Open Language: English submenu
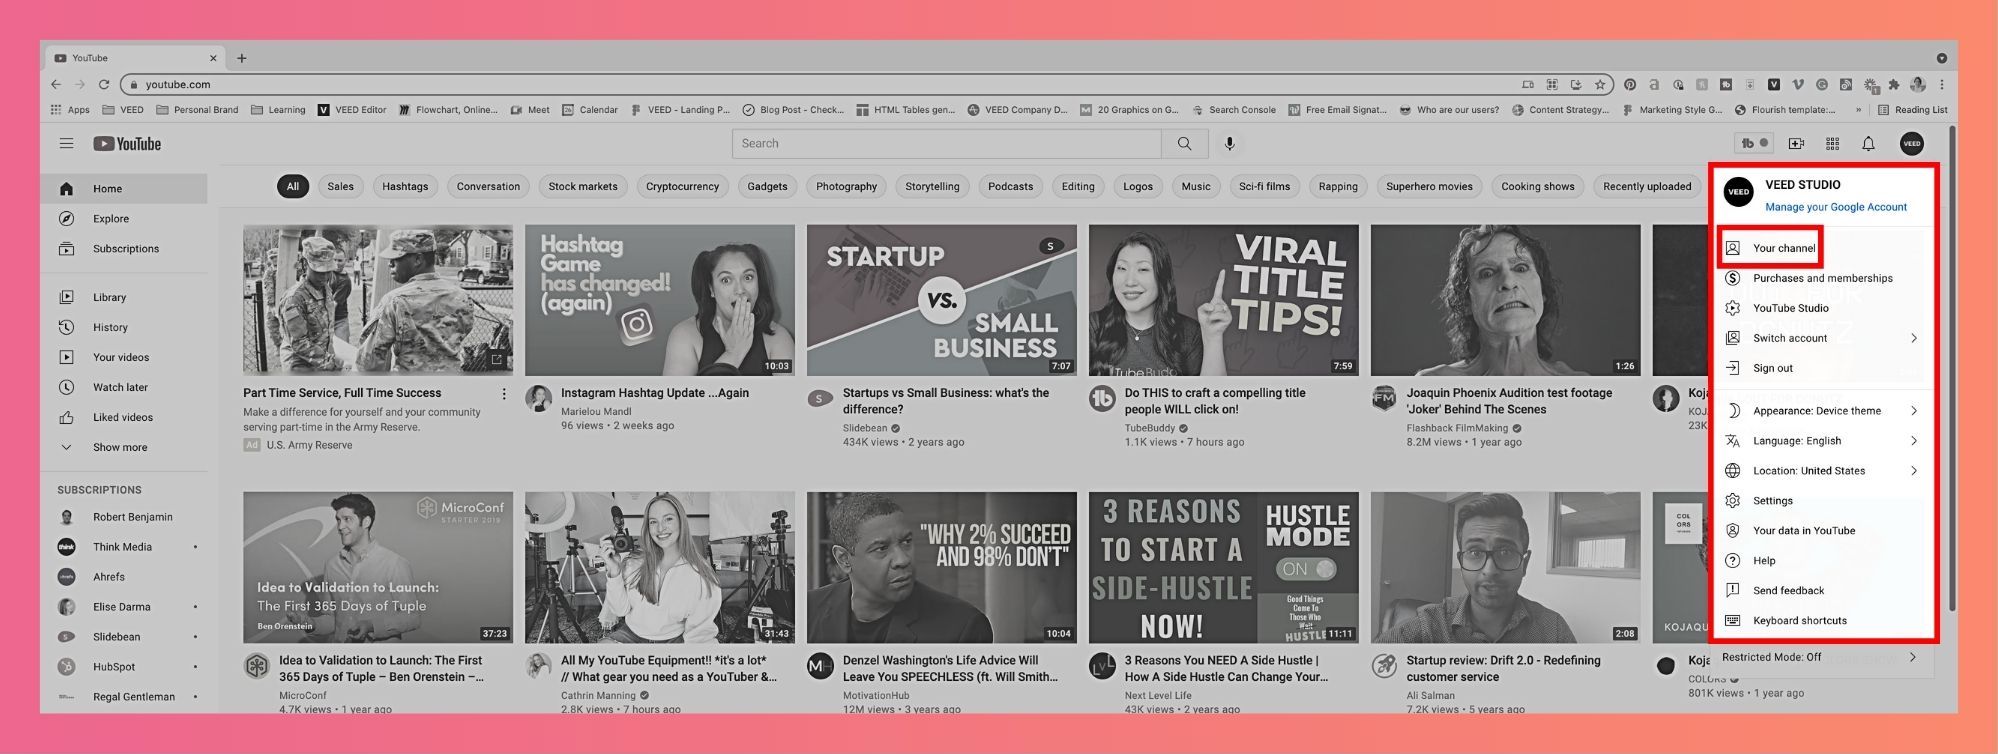1998x754 pixels. point(1823,441)
